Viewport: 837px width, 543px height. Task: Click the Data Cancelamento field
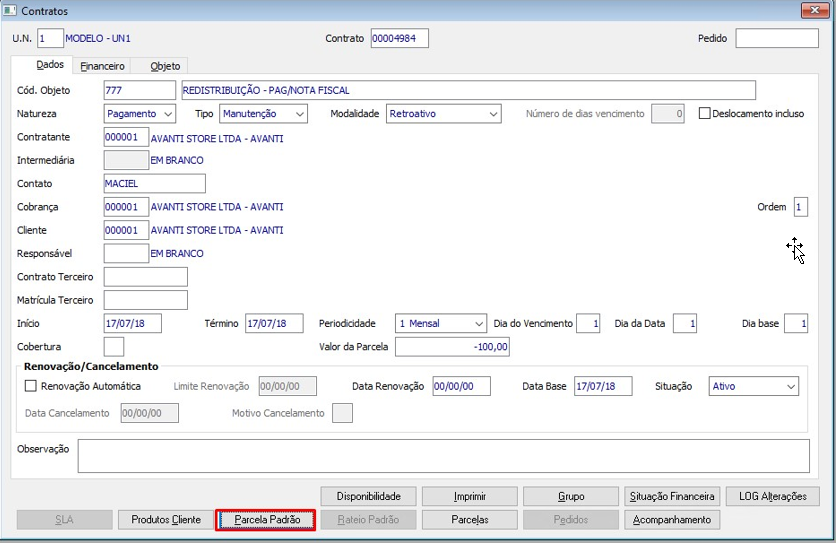149,413
